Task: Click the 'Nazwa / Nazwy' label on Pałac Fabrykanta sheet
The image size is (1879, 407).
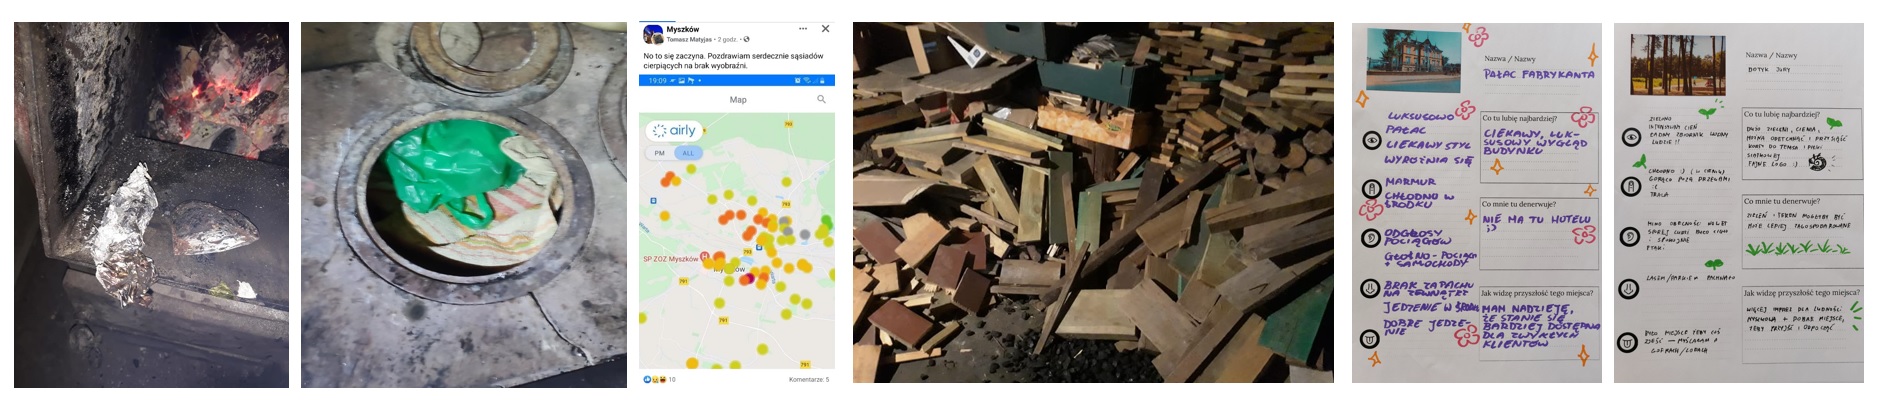Action: [x=1510, y=58]
